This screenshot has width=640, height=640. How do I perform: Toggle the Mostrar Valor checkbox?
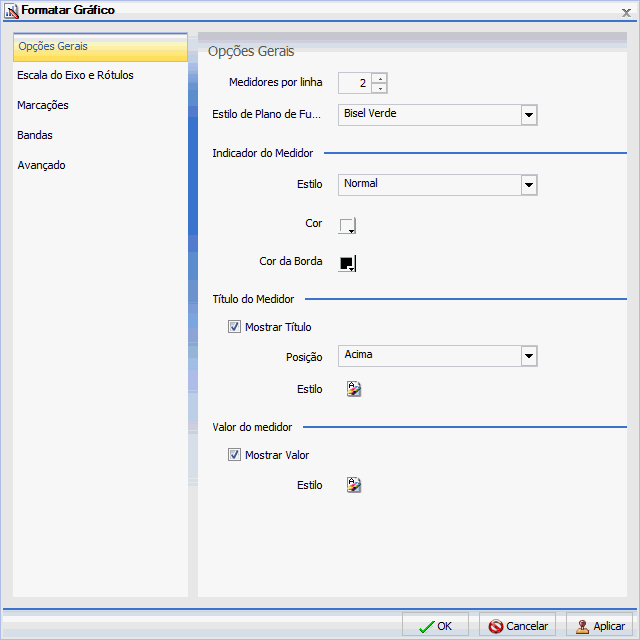tap(234, 455)
